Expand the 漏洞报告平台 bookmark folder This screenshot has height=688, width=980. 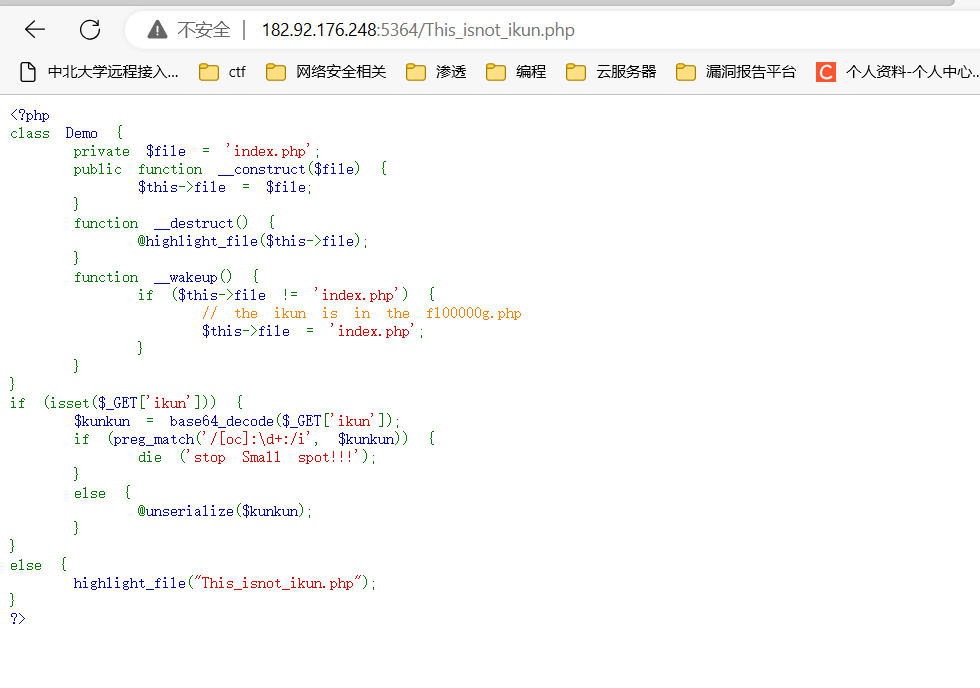pos(737,72)
